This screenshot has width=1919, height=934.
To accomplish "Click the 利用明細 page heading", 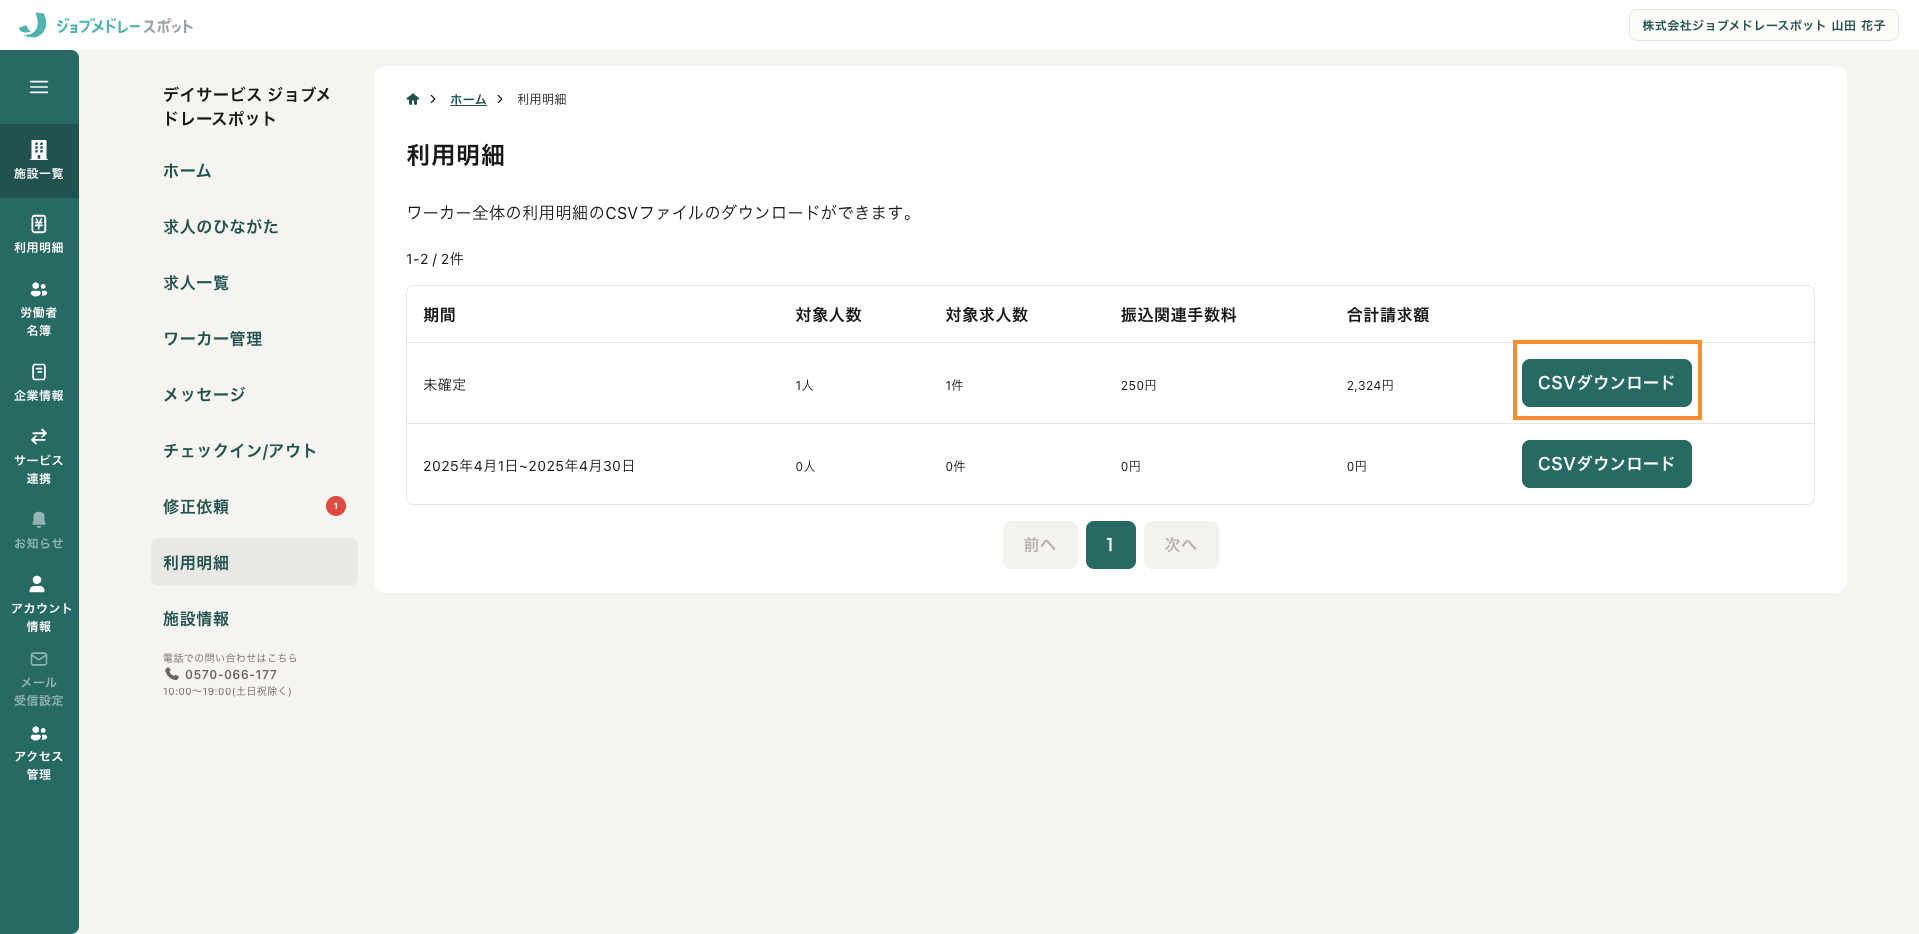I will [x=455, y=155].
